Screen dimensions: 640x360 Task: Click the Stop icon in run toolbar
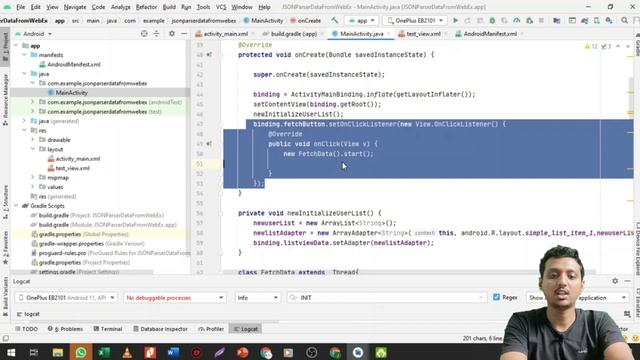[x=541, y=20]
